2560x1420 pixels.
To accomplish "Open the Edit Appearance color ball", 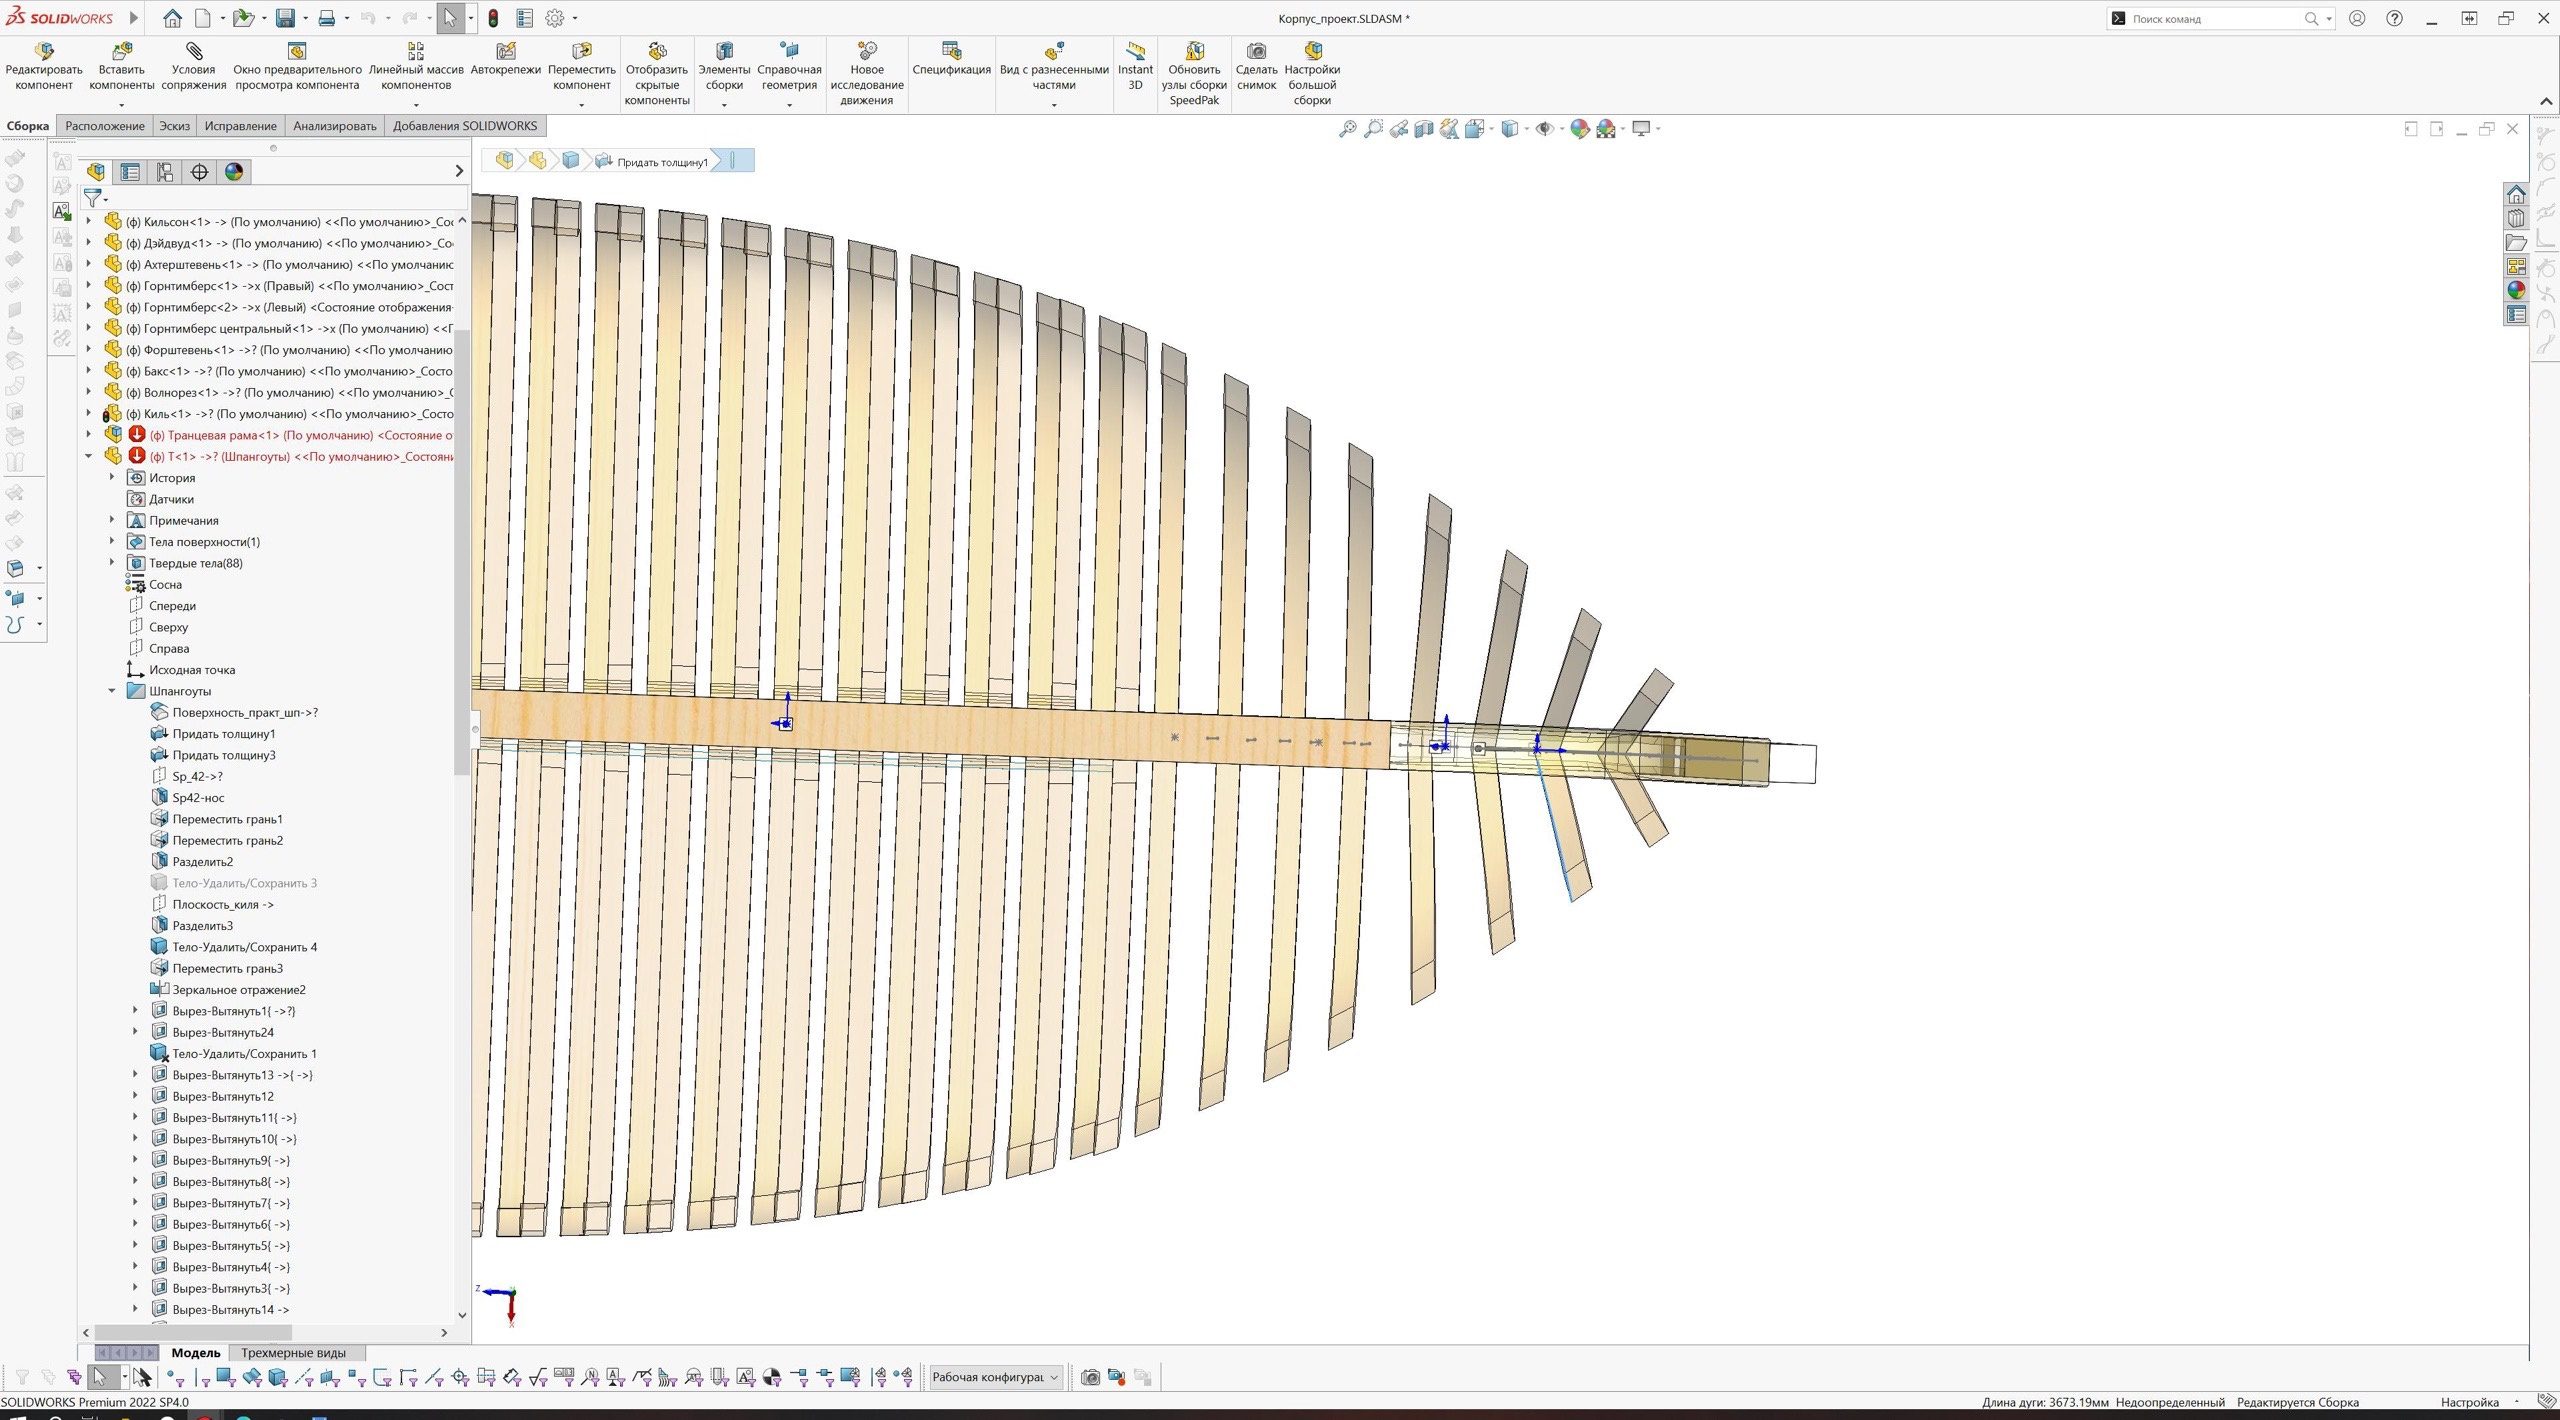I will coord(1579,128).
